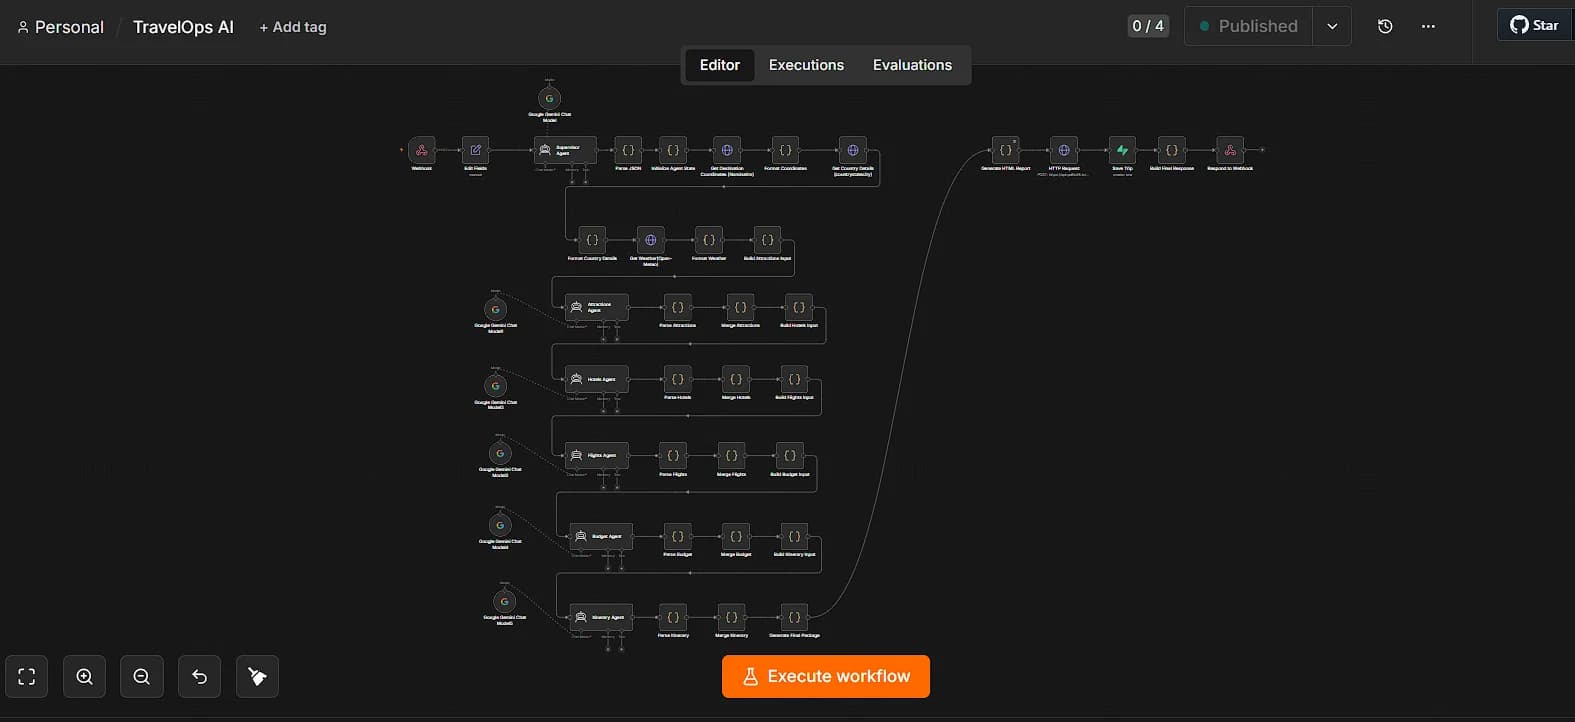Zoom in on the canvas
This screenshot has width=1575, height=722.
pos(85,677)
